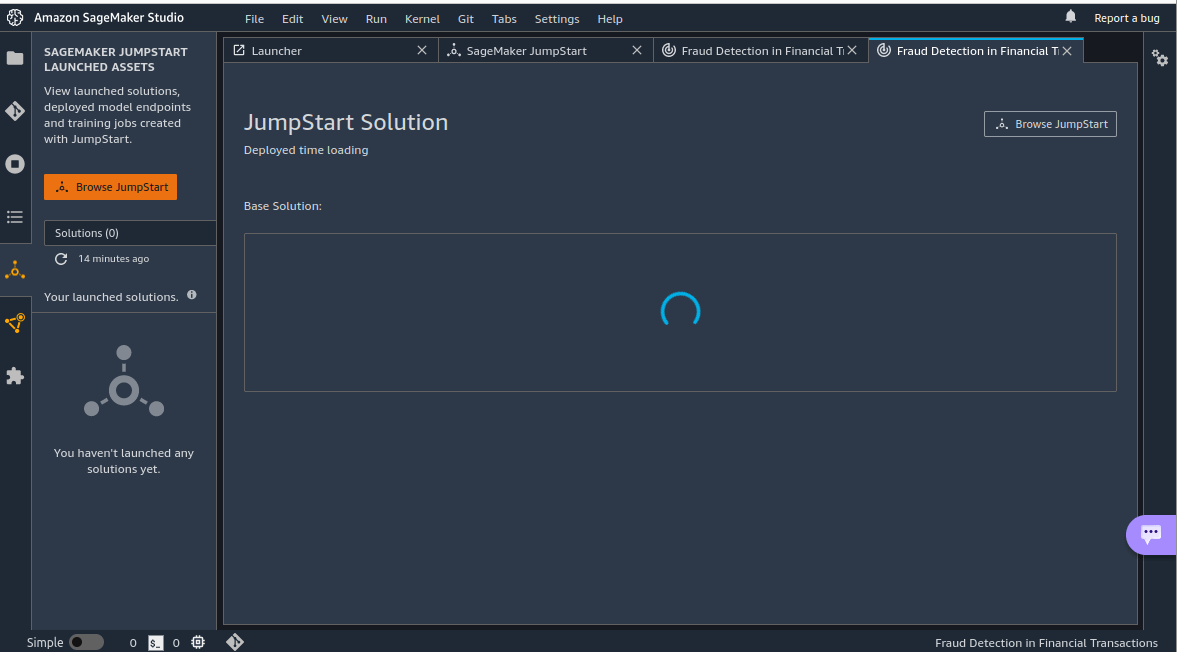Image resolution: width=1177 pixels, height=652 pixels.
Task: Click the Deployed time loading text
Action: coord(306,150)
